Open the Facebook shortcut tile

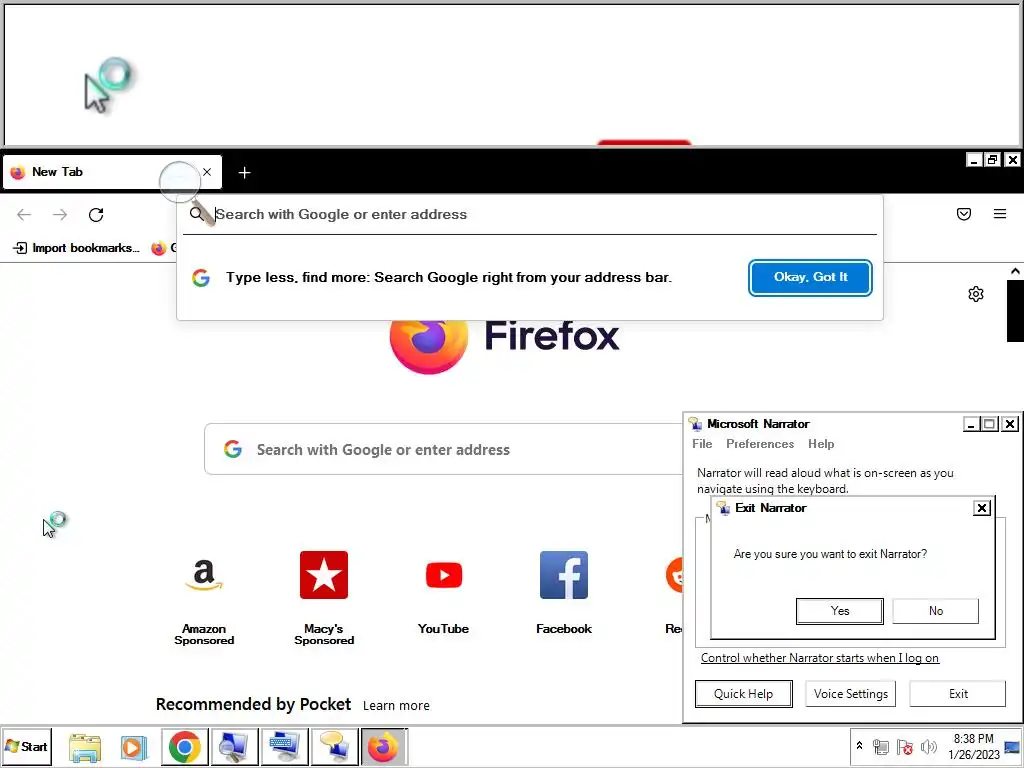pos(564,593)
